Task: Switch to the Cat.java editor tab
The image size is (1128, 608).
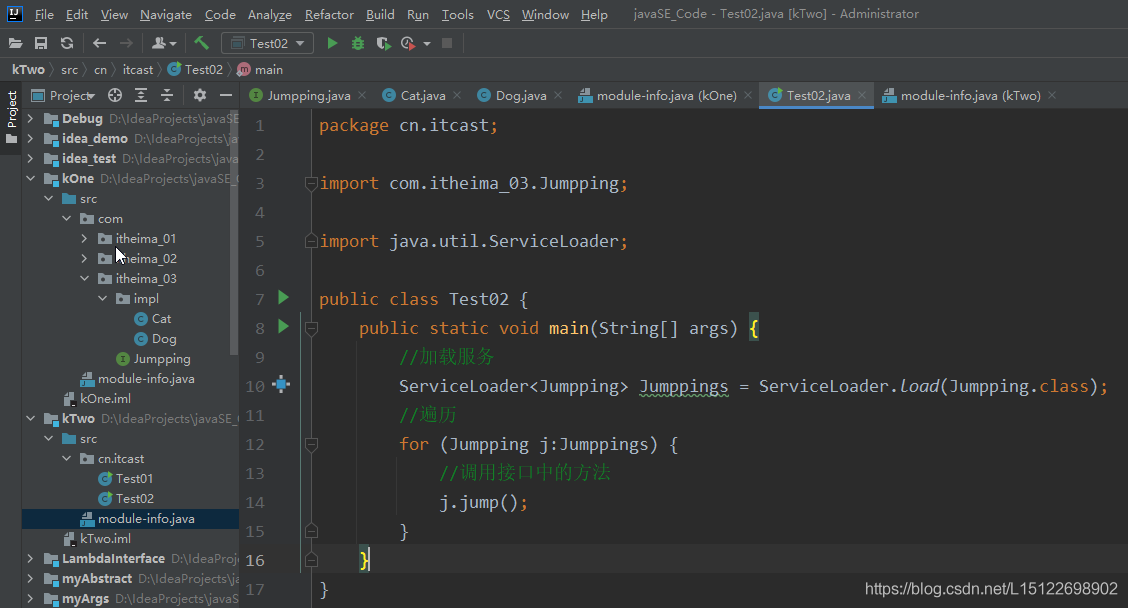Action: [x=422, y=96]
